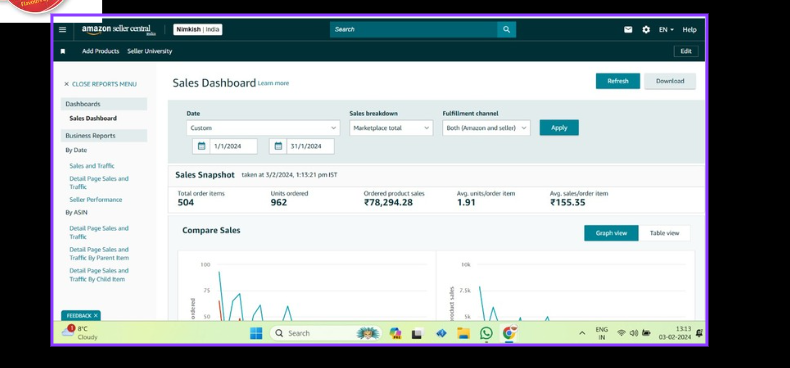Open the end date calendar icon
Viewport: 790px width, 368px height.
(x=278, y=146)
